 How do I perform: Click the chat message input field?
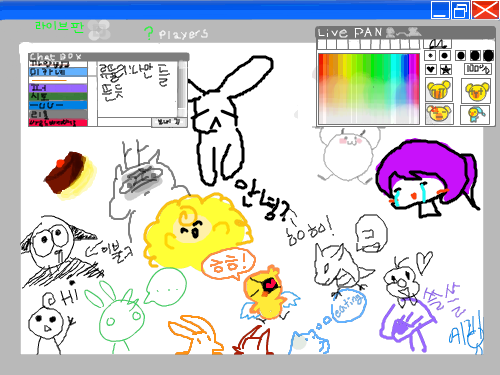click(125, 122)
